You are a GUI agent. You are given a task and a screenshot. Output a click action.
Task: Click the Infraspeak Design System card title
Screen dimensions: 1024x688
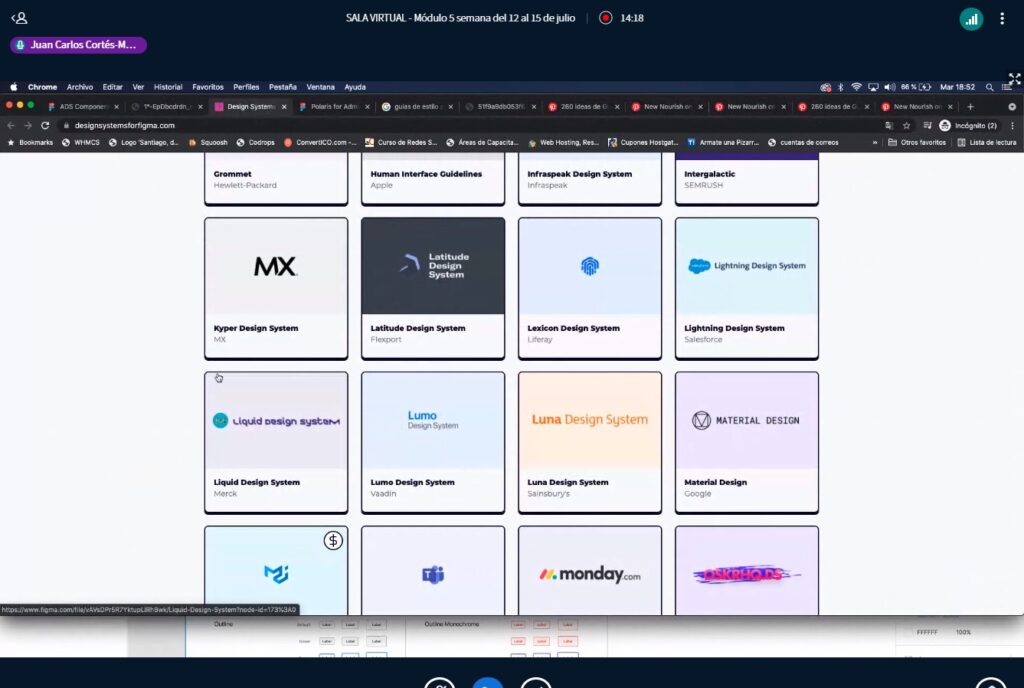tap(579, 174)
